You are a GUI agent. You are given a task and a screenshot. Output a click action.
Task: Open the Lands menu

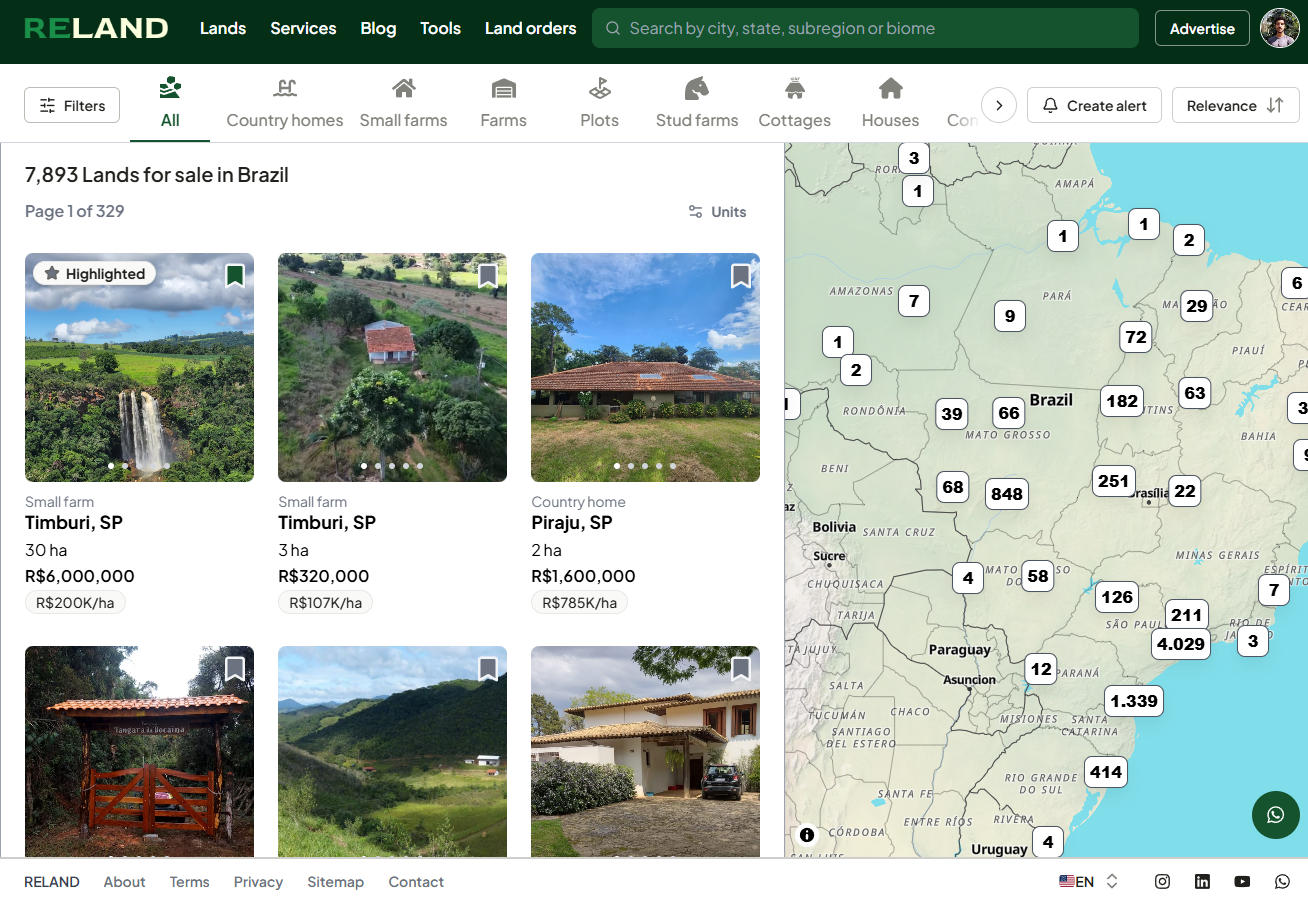223,28
